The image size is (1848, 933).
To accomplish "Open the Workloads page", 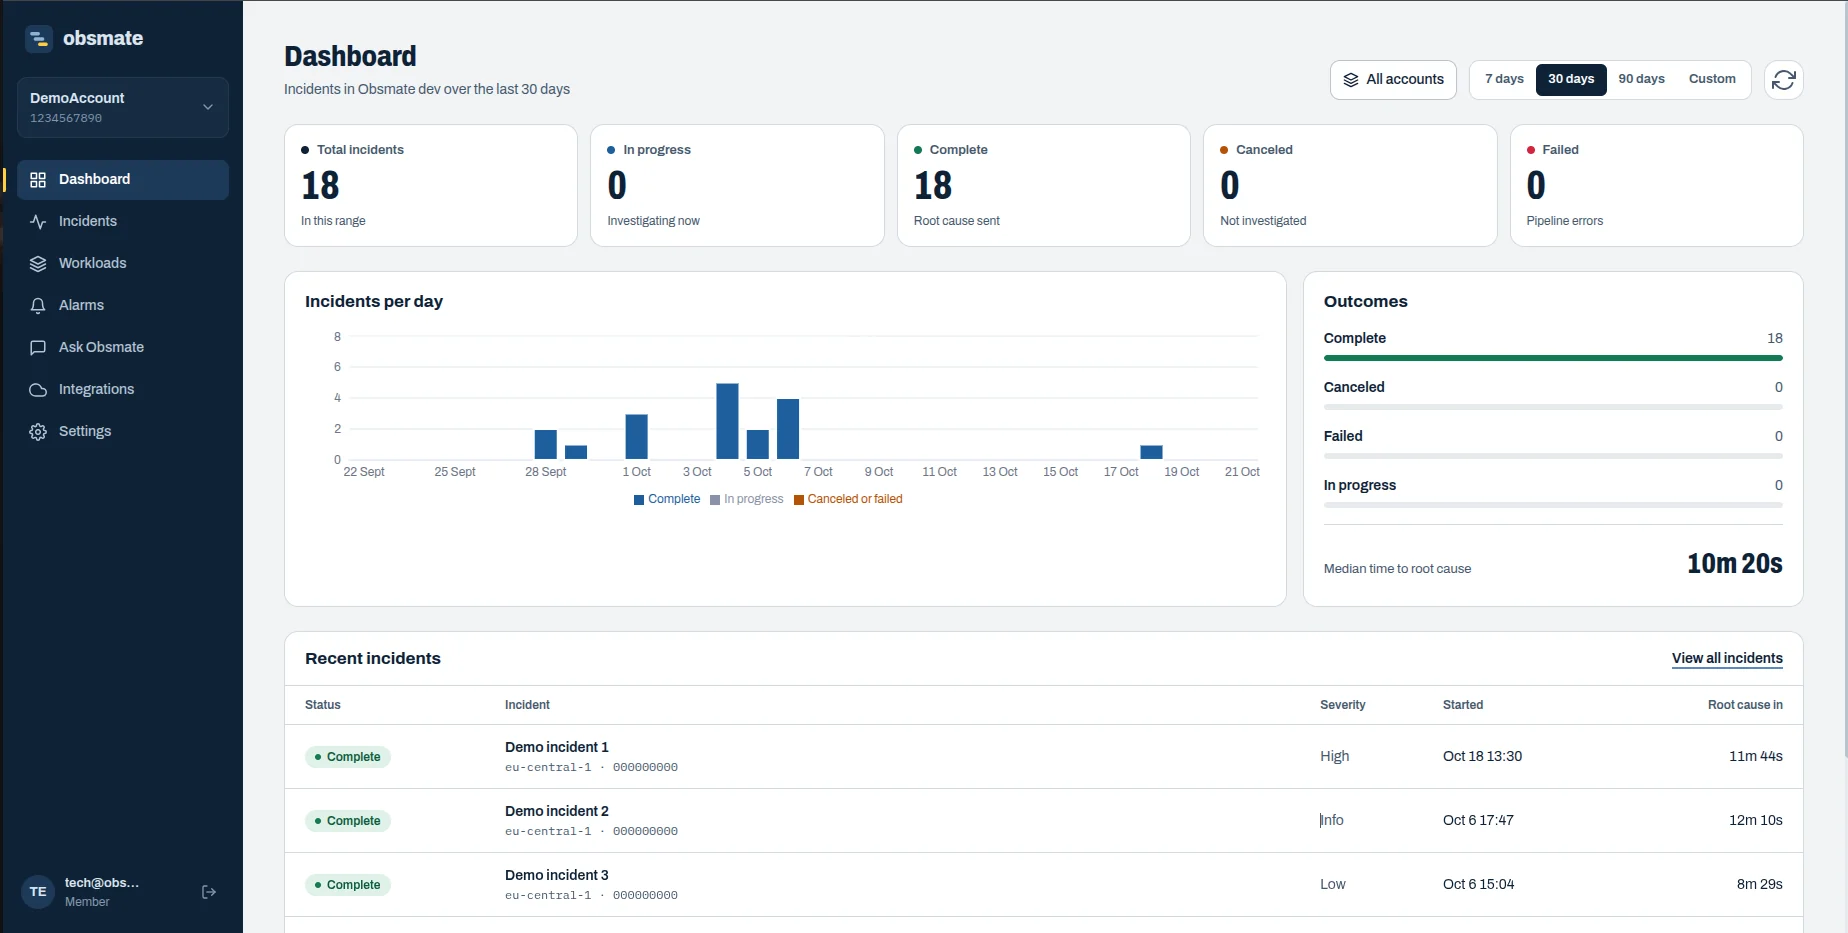I will (x=123, y=263).
